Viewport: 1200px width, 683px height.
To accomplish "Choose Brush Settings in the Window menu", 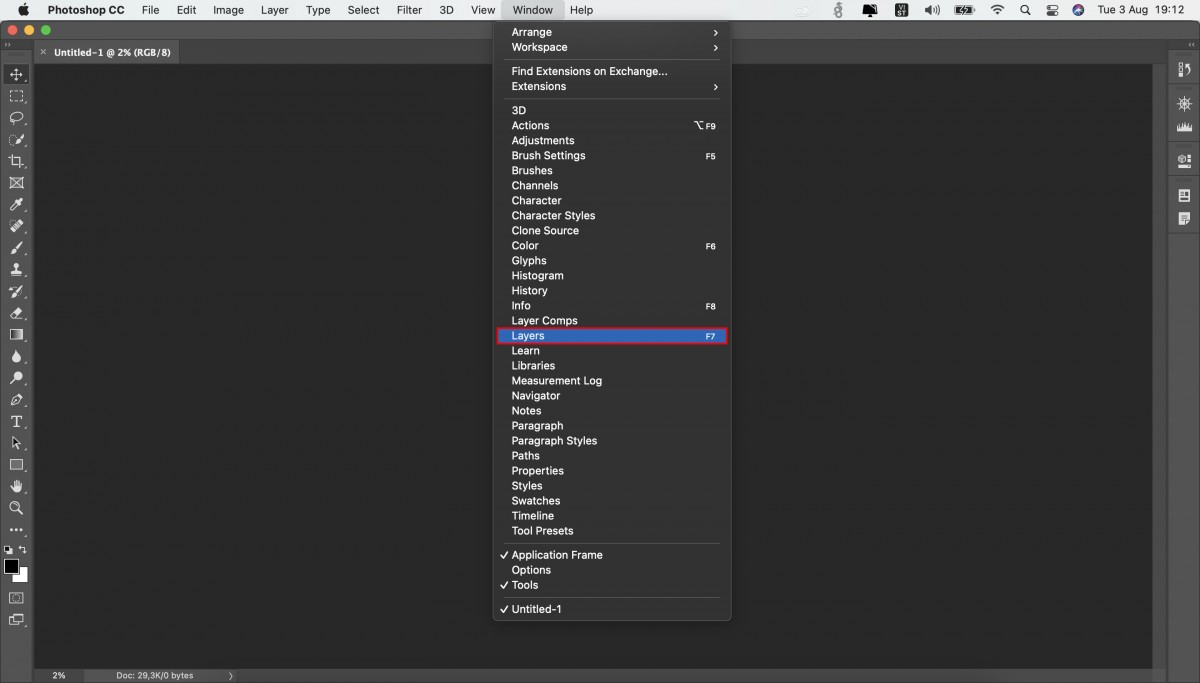I will tap(612, 156).
